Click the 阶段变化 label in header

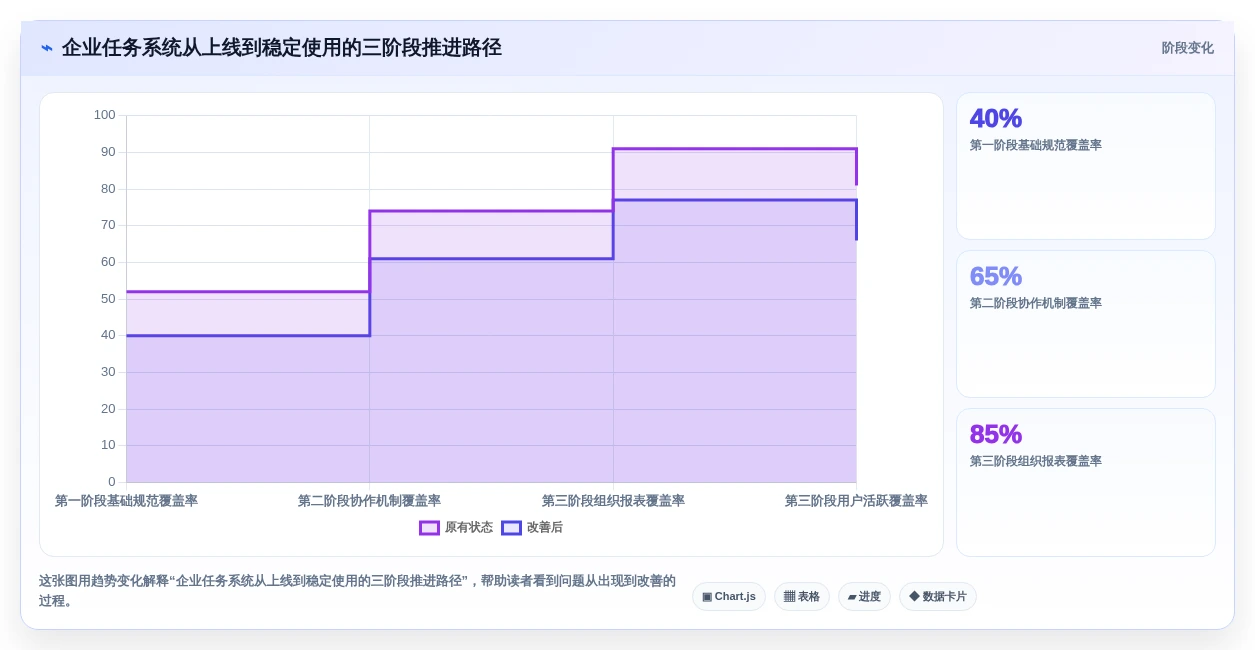click(x=1187, y=48)
